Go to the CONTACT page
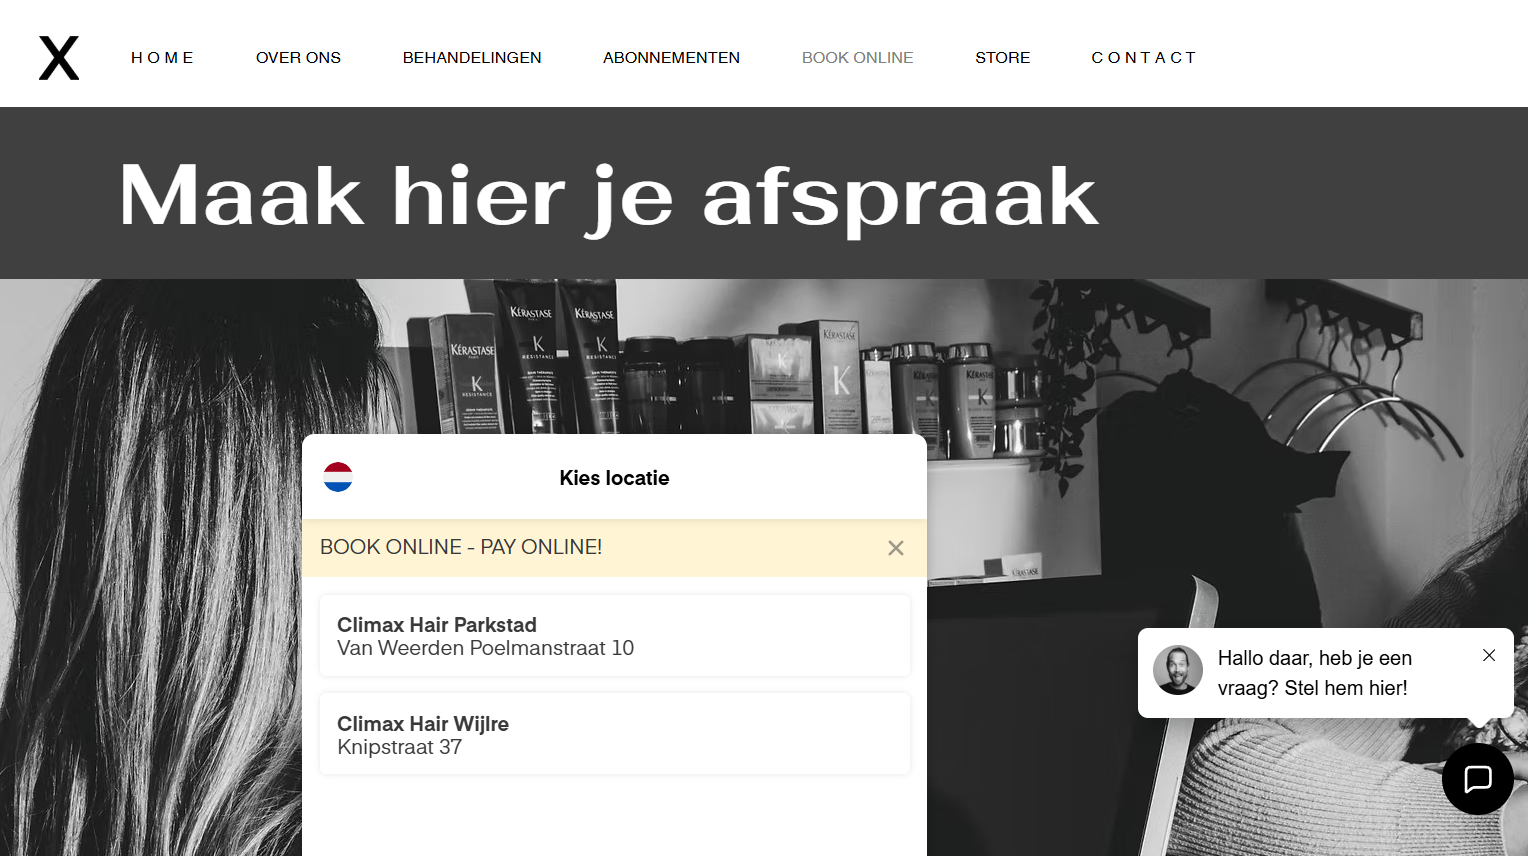The height and width of the screenshot is (856, 1528). (x=1143, y=58)
